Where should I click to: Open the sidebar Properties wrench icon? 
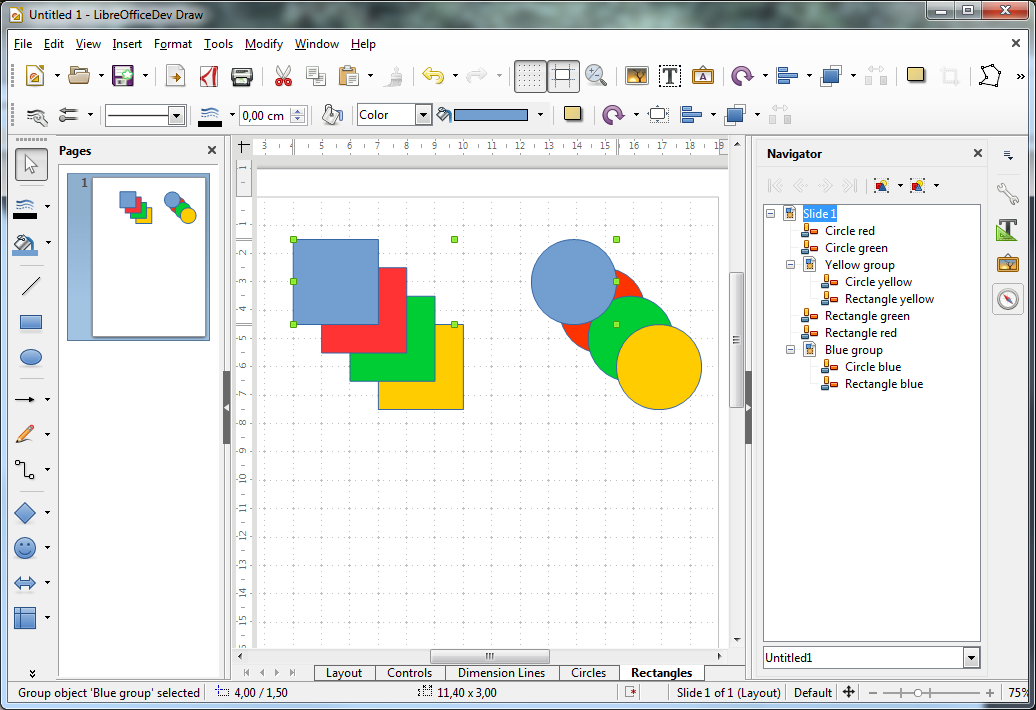(x=1007, y=193)
